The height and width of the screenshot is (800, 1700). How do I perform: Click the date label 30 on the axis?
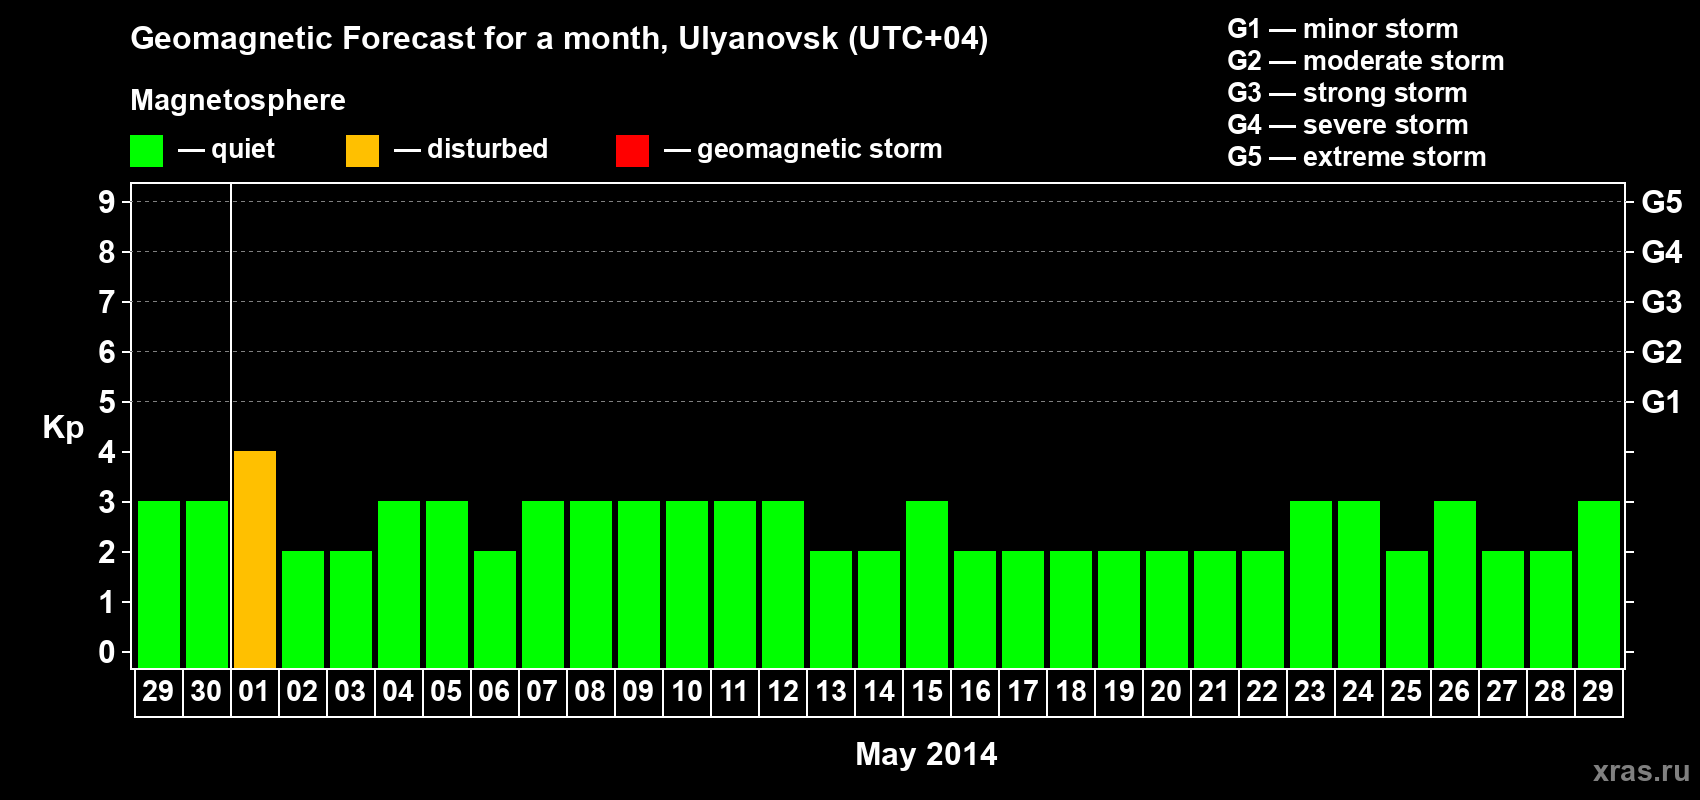(206, 692)
